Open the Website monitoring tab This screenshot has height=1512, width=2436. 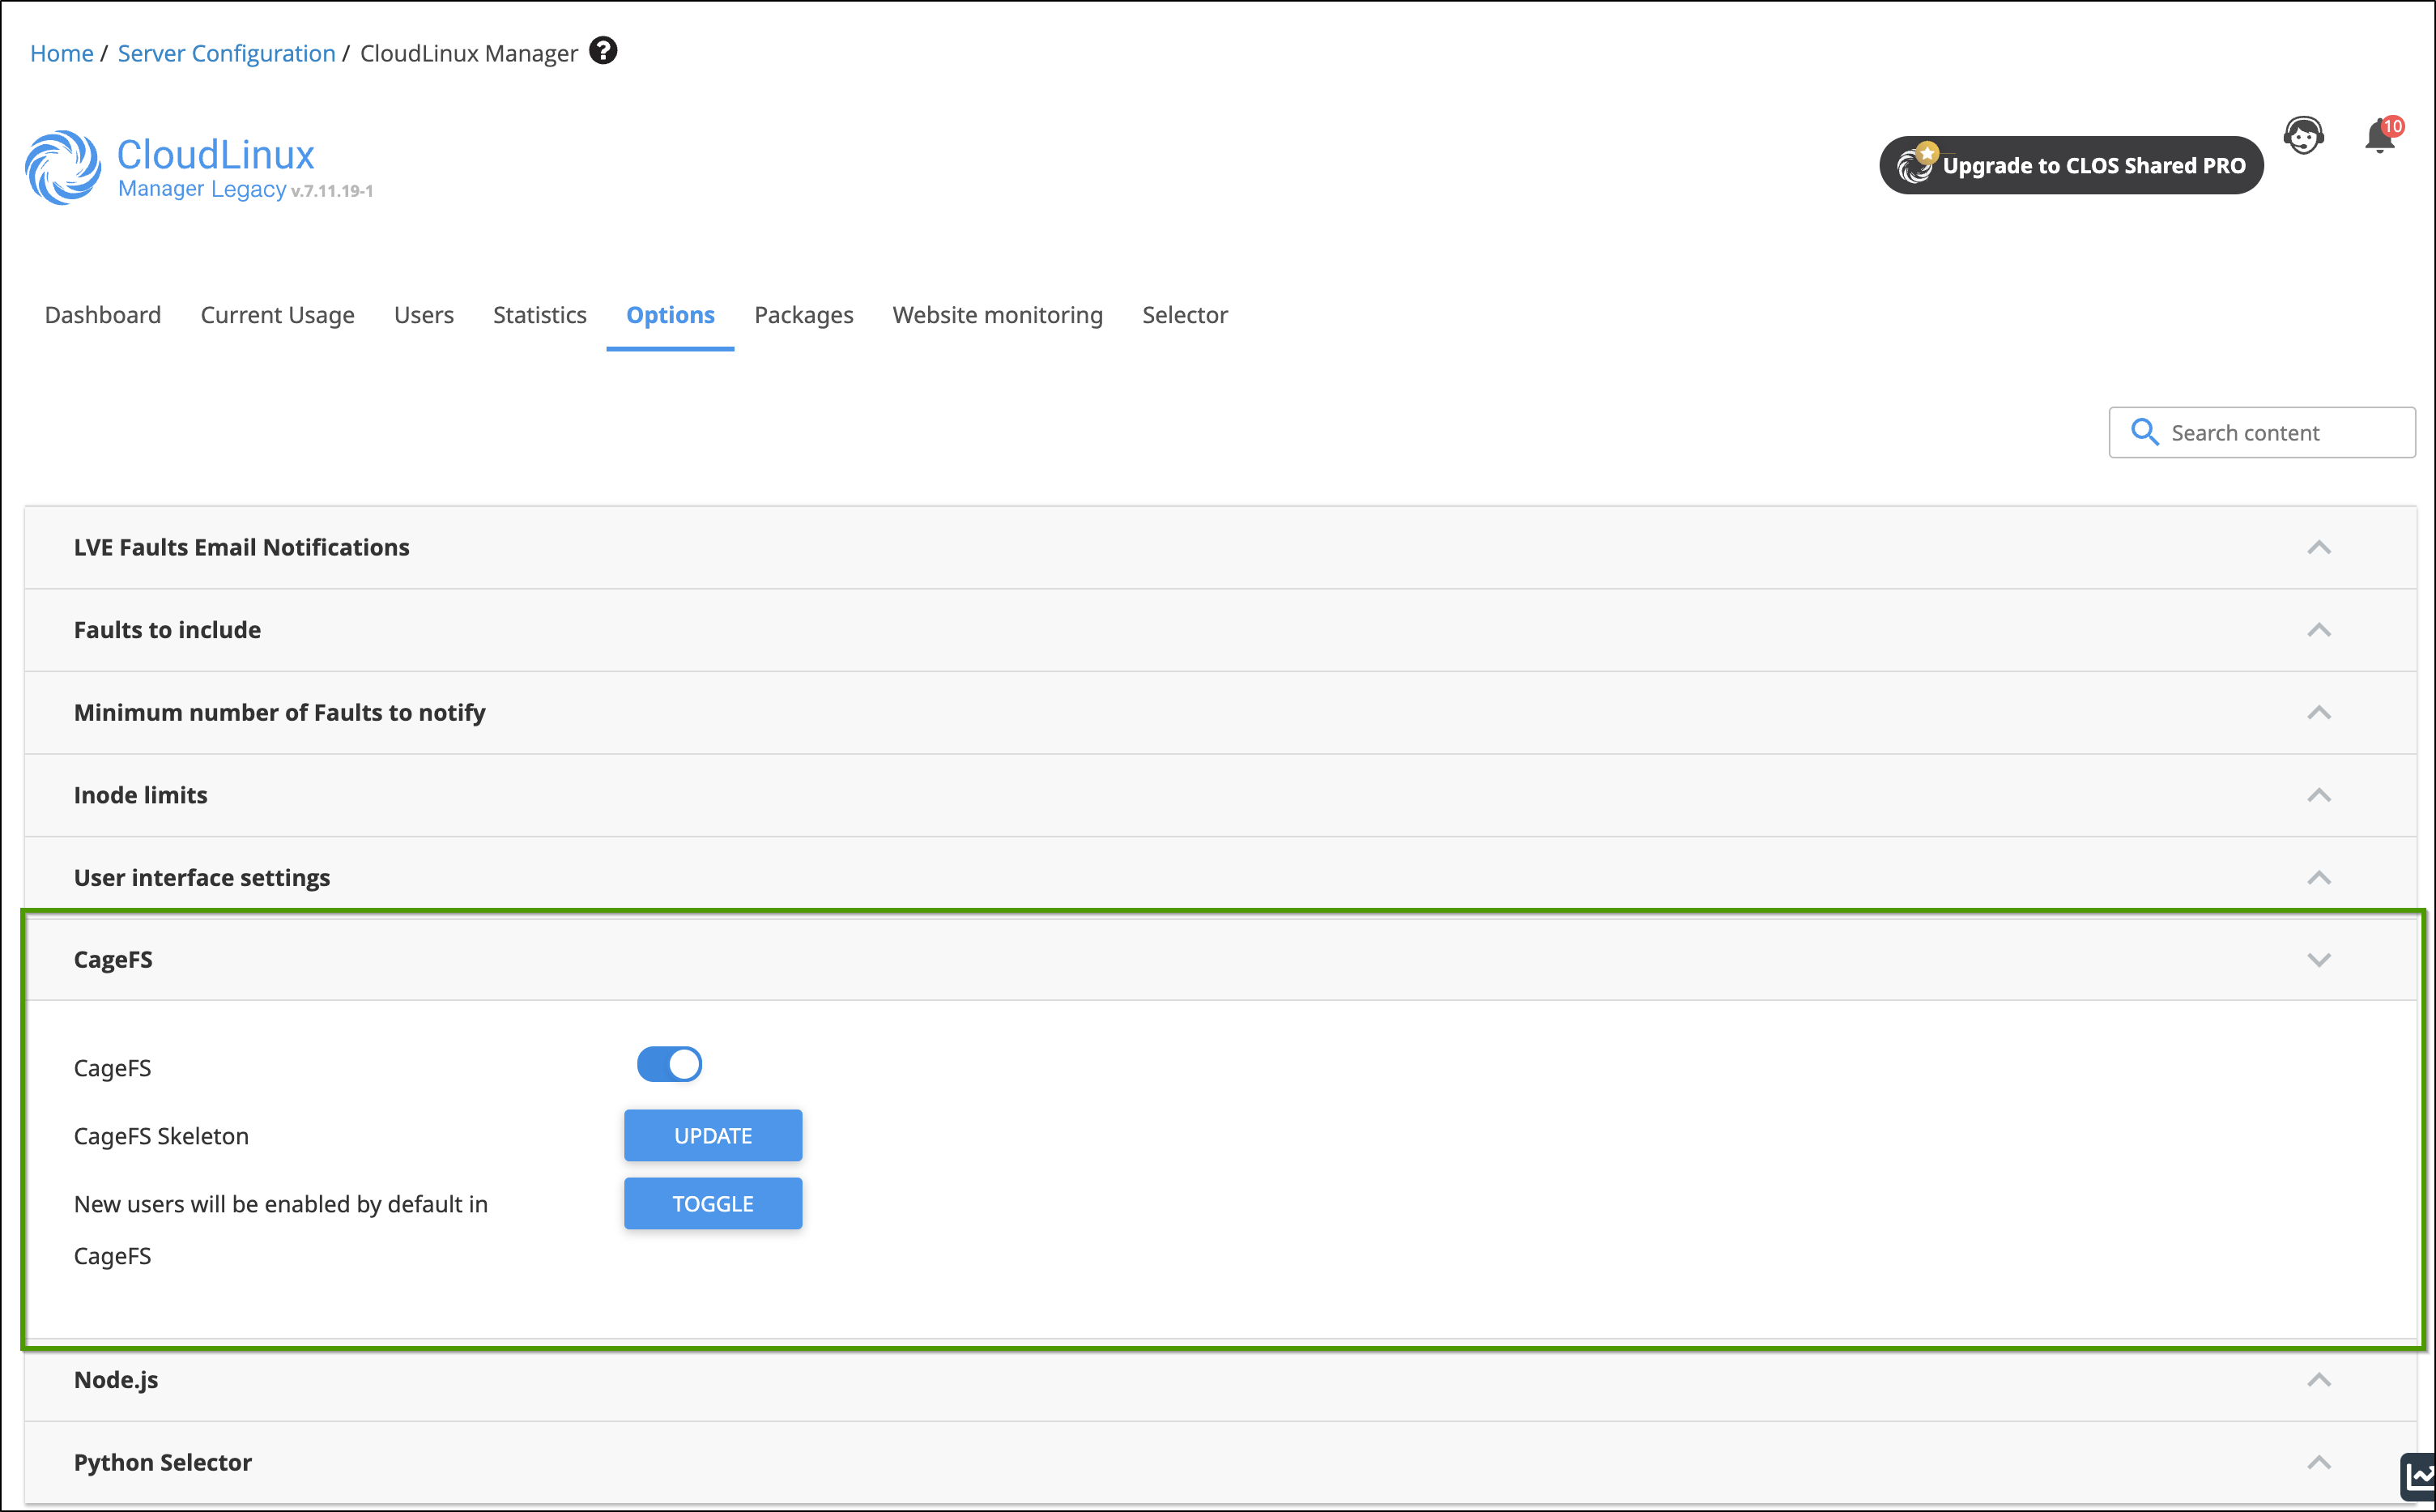pyautogui.click(x=997, y=315)
